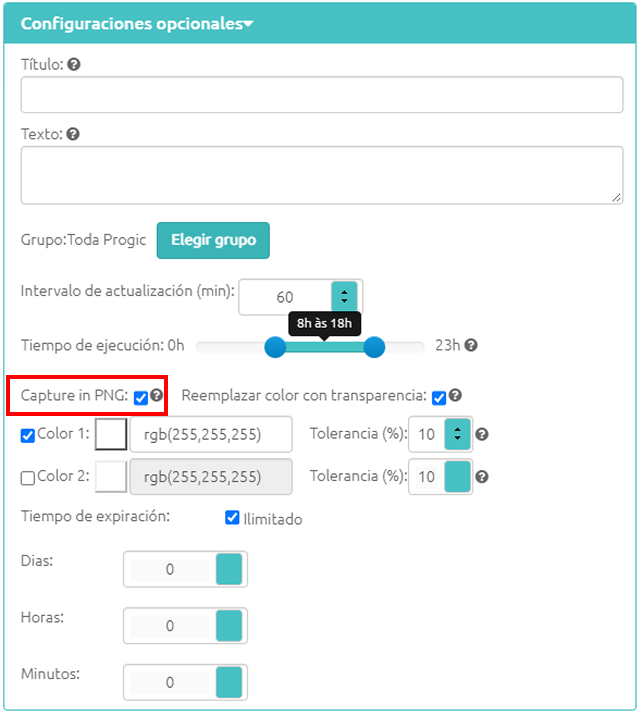Select the left handle of execution time slider
This screenshot has height=716, width=642.
click(275, 347)
